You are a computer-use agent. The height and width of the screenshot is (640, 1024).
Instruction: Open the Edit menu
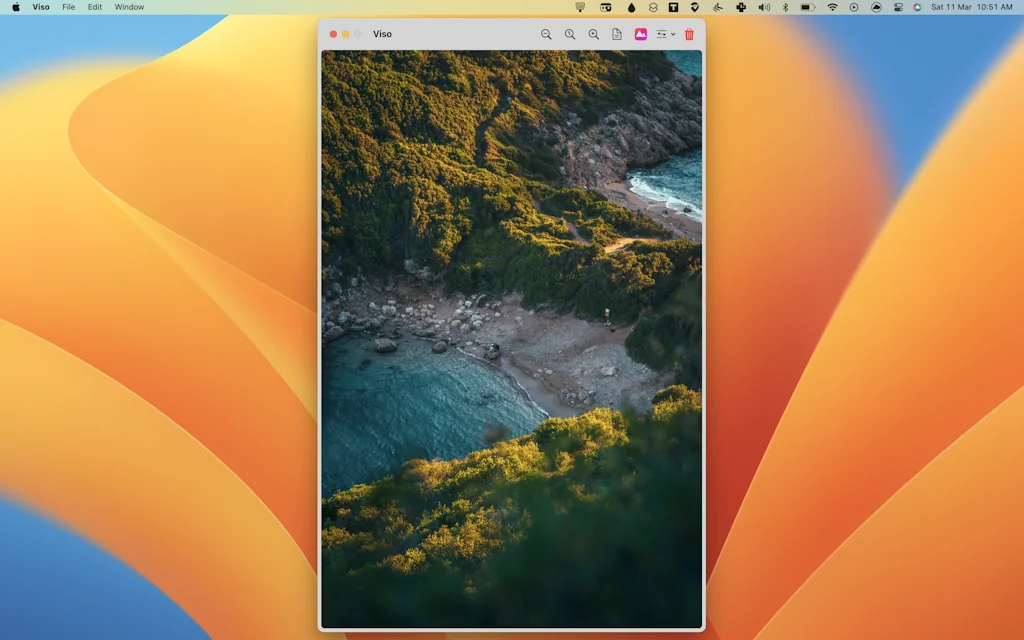coord(95,7)
